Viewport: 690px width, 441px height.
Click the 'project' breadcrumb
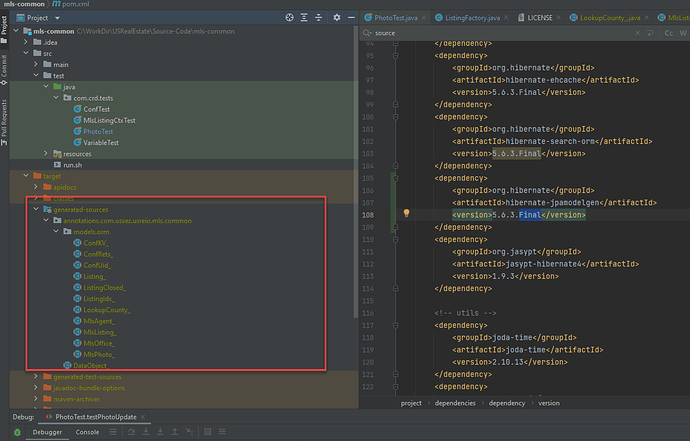[x=411, y=403]
